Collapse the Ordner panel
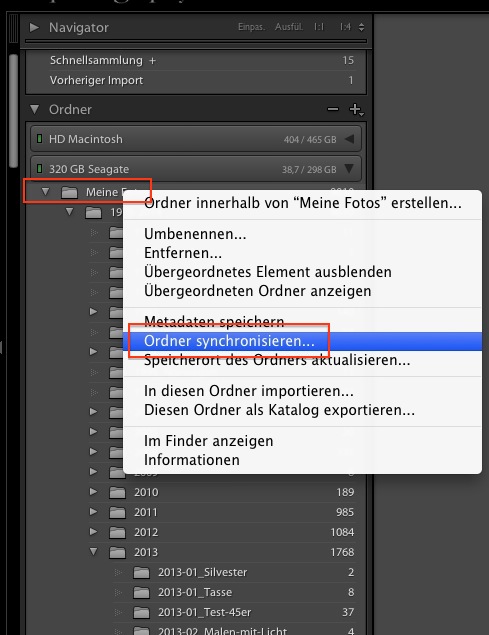The height and width of the screenshot is (635, 489). pyautogui.click(x=34, y=109)
